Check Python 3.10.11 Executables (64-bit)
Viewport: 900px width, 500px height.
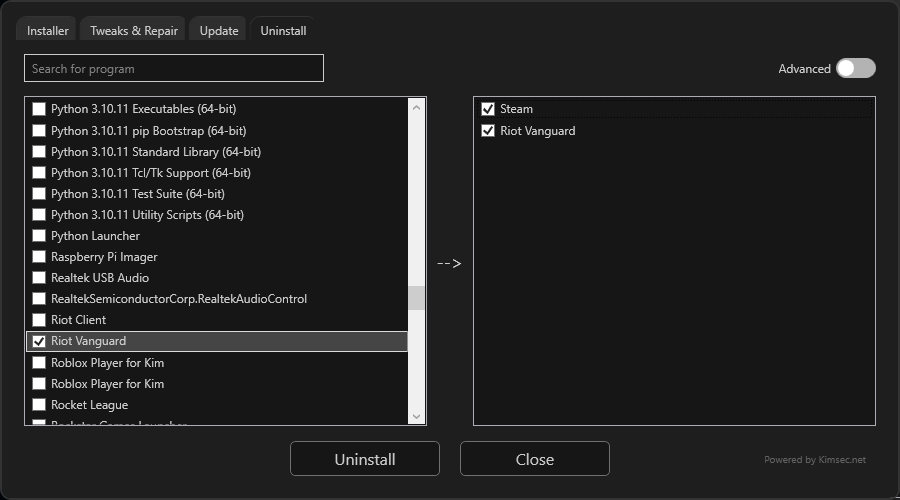[x=39, y=109]
